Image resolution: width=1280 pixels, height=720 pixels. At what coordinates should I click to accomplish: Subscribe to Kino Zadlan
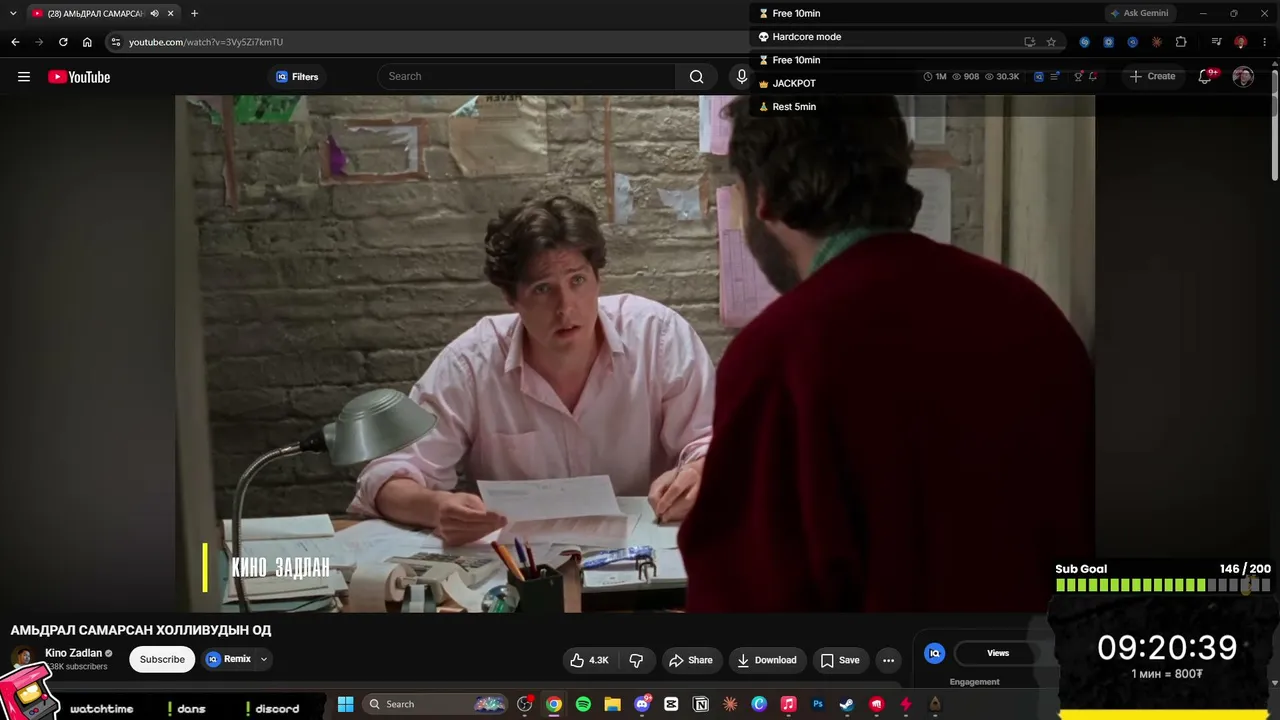(162, 660)
